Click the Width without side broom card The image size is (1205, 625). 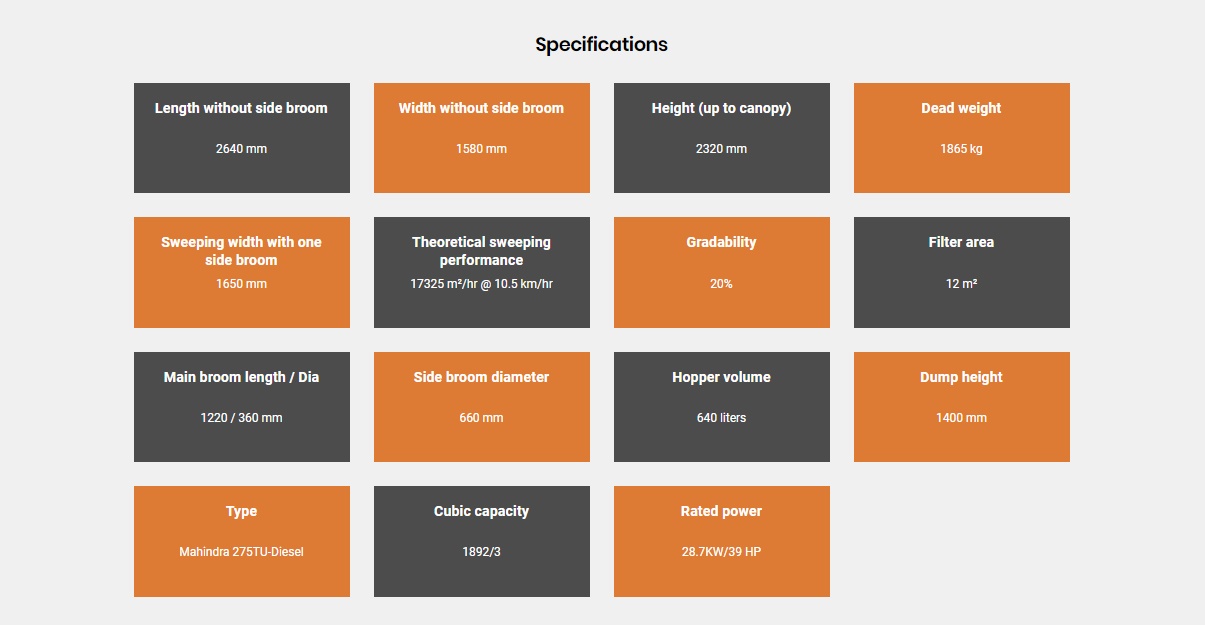point(482,138)
